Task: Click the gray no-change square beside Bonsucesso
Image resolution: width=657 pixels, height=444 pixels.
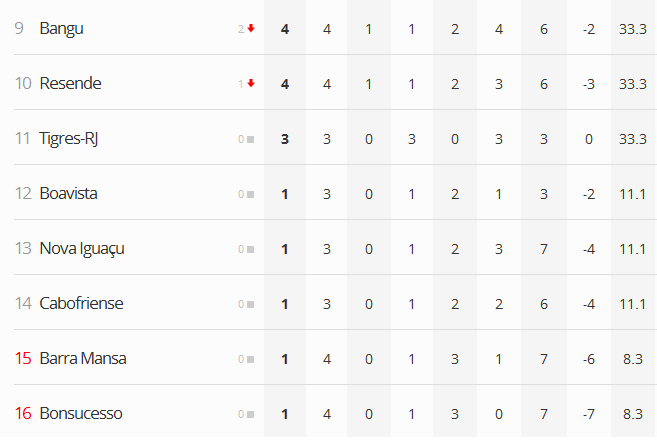Action: [x=250, y=414]
